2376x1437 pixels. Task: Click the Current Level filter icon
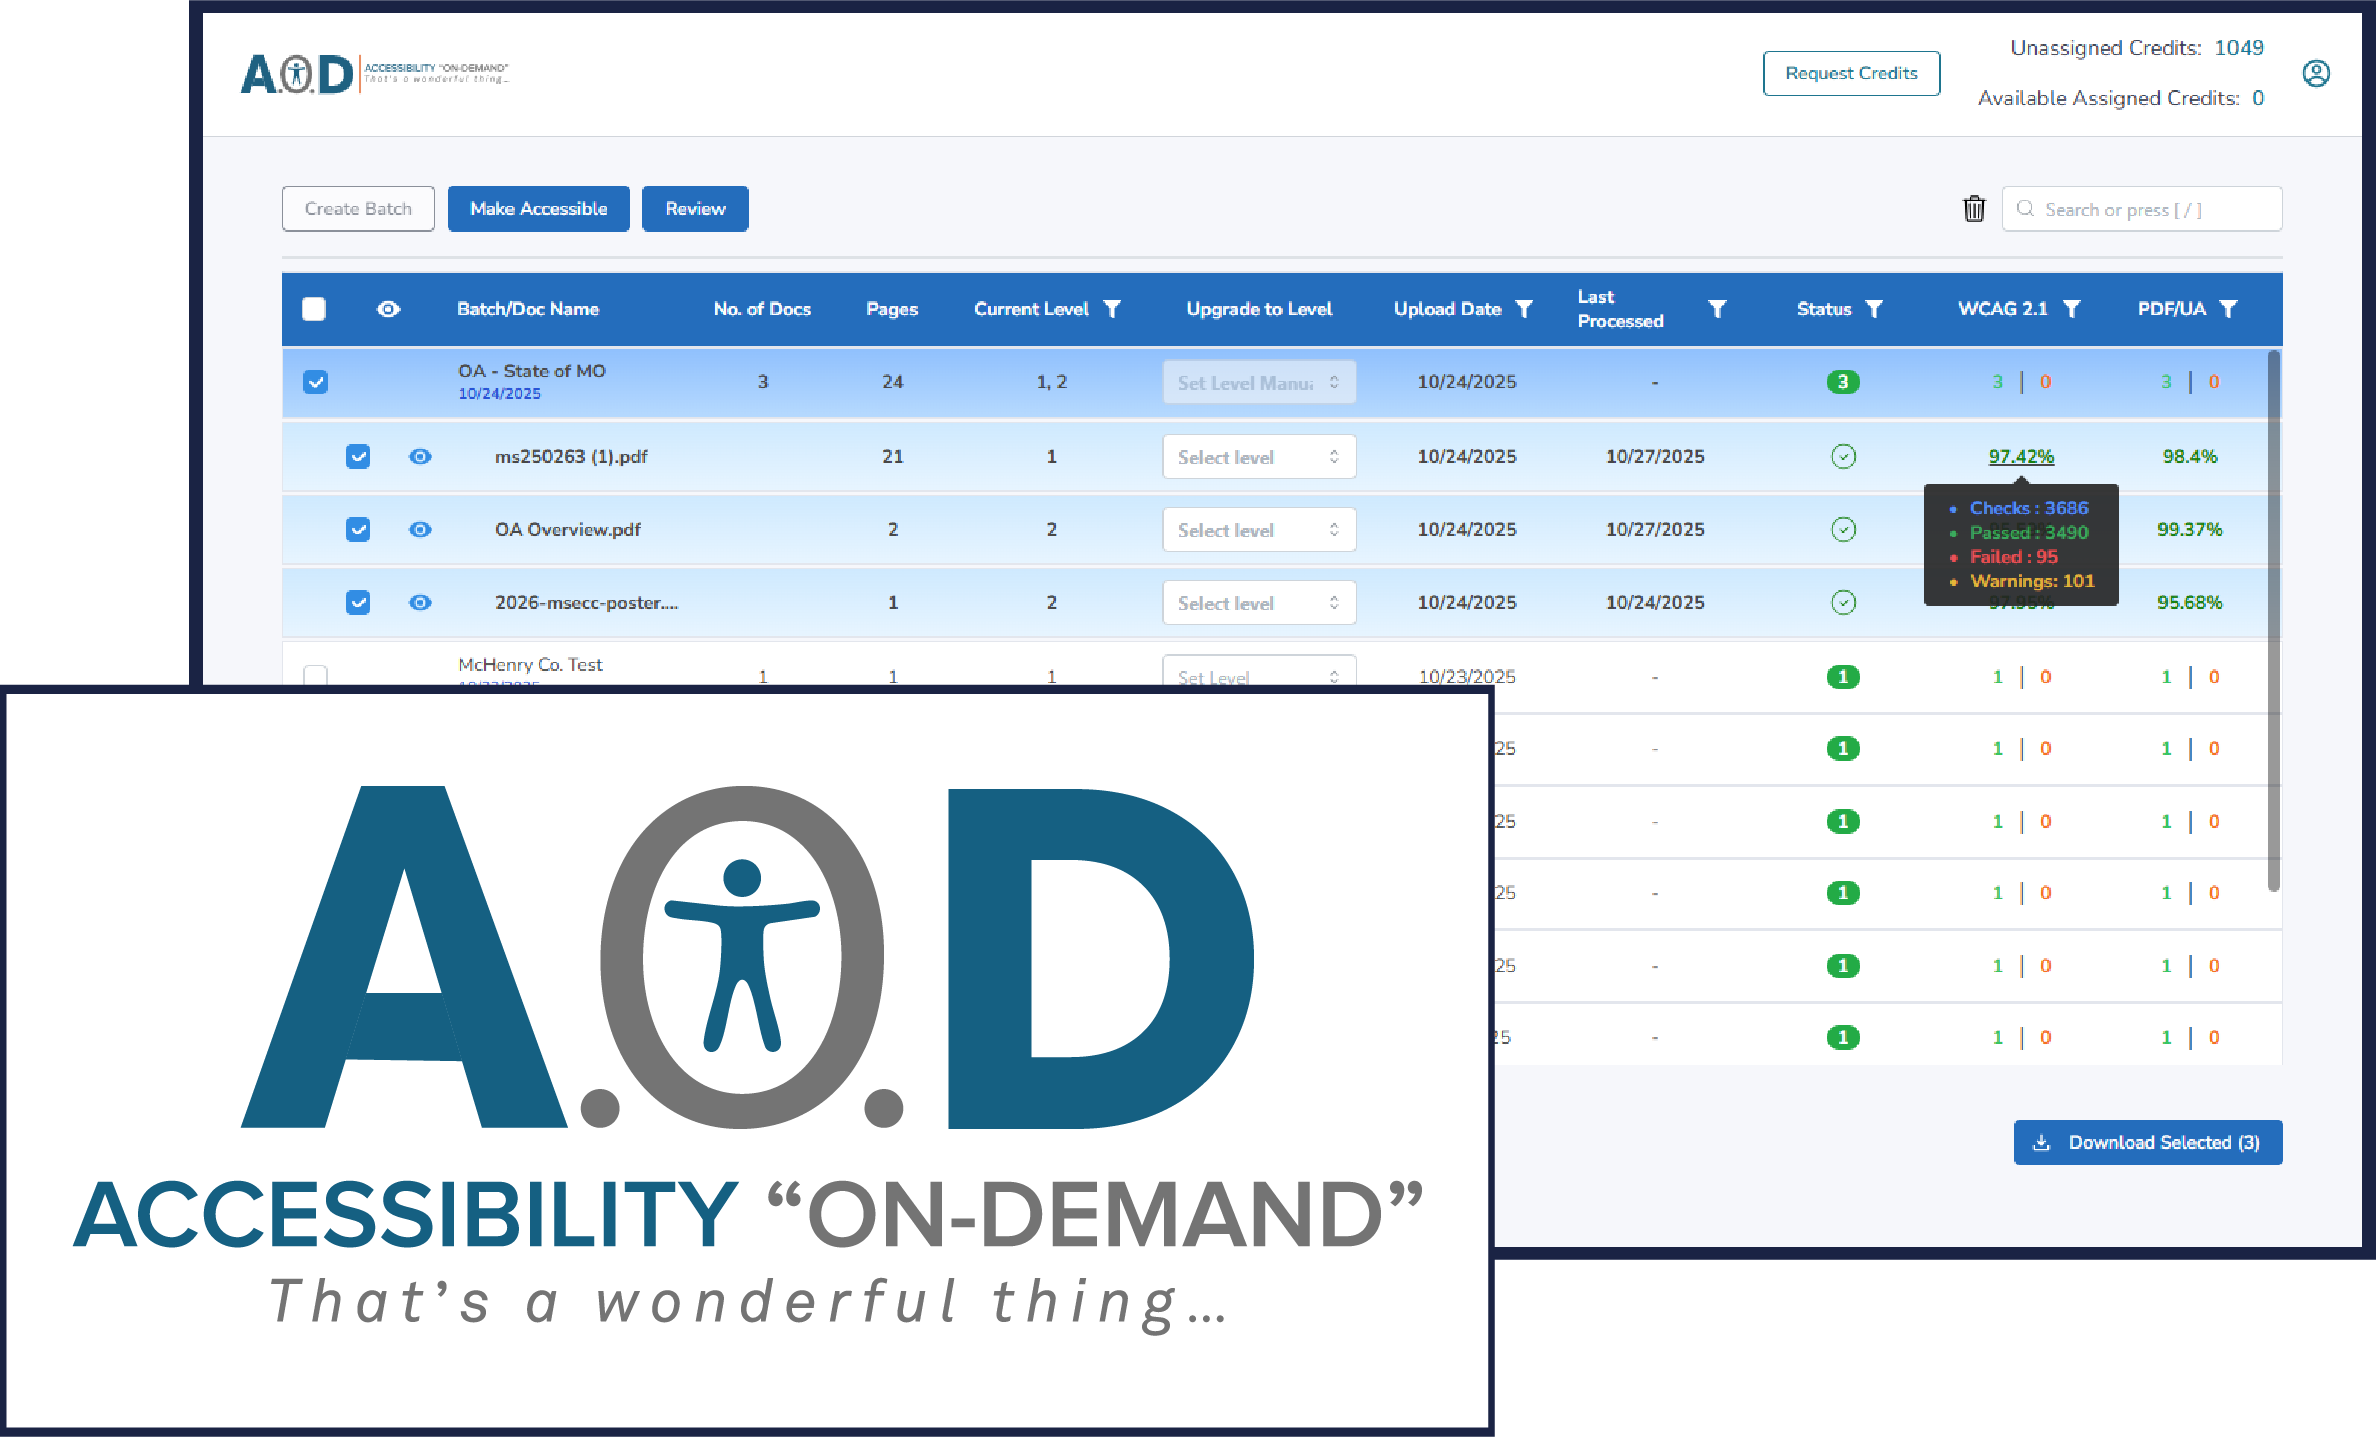pyautogui.click(x=1114, y=309)
